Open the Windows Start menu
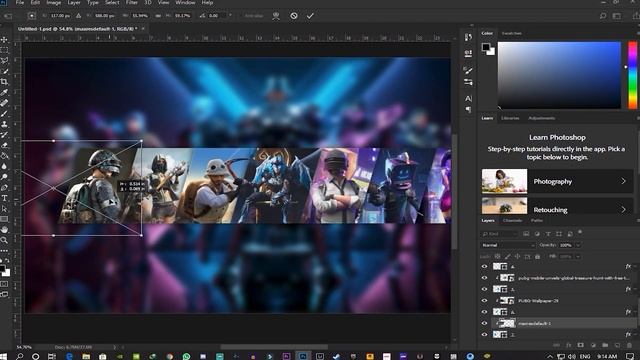 tap(4, 356)
